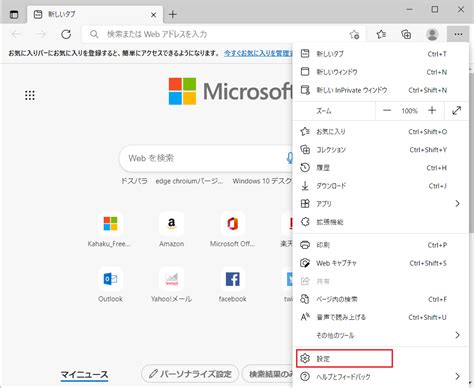This screenshot has width=474, height=388.
Task: Open ダウンロード from the menu
Action: tap(380, 186)
